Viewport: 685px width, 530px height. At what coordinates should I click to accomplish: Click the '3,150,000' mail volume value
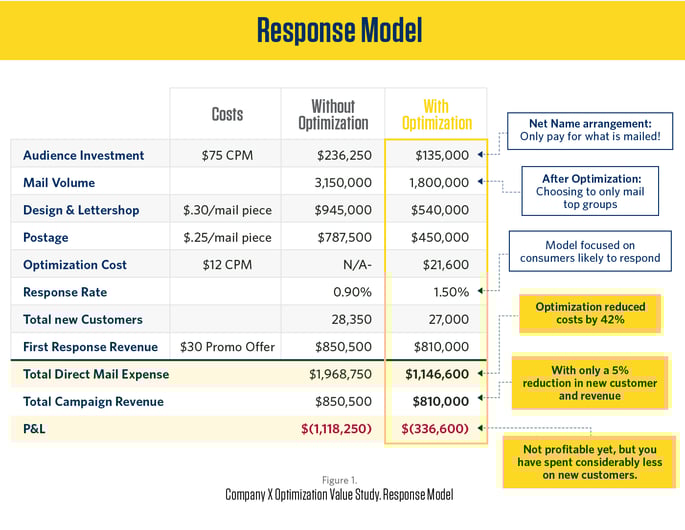click(343, 183)
